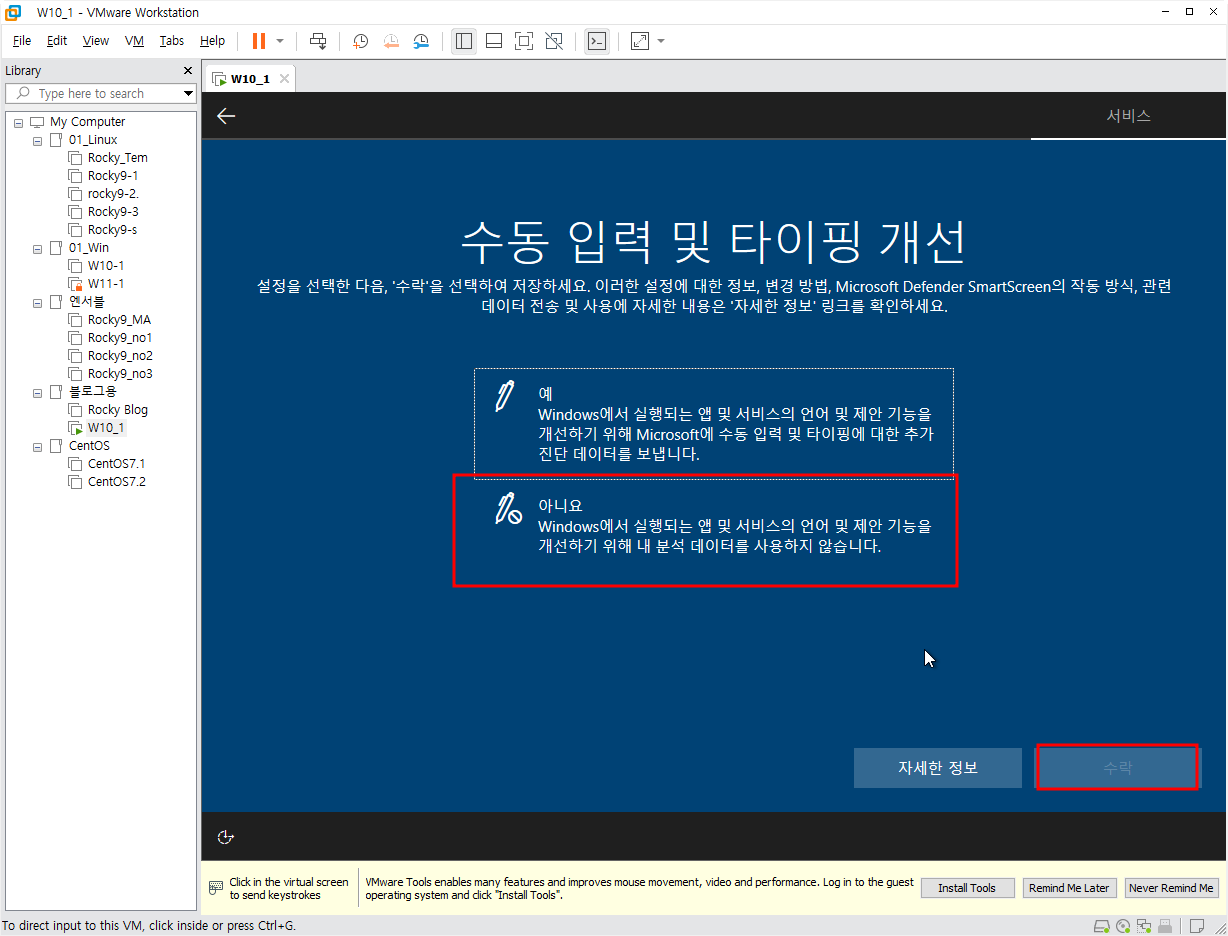Image resolution: width=1228 pixels, height=936 pixels.
Task: Click the hard disk status icon
Action: point(1102,926)
